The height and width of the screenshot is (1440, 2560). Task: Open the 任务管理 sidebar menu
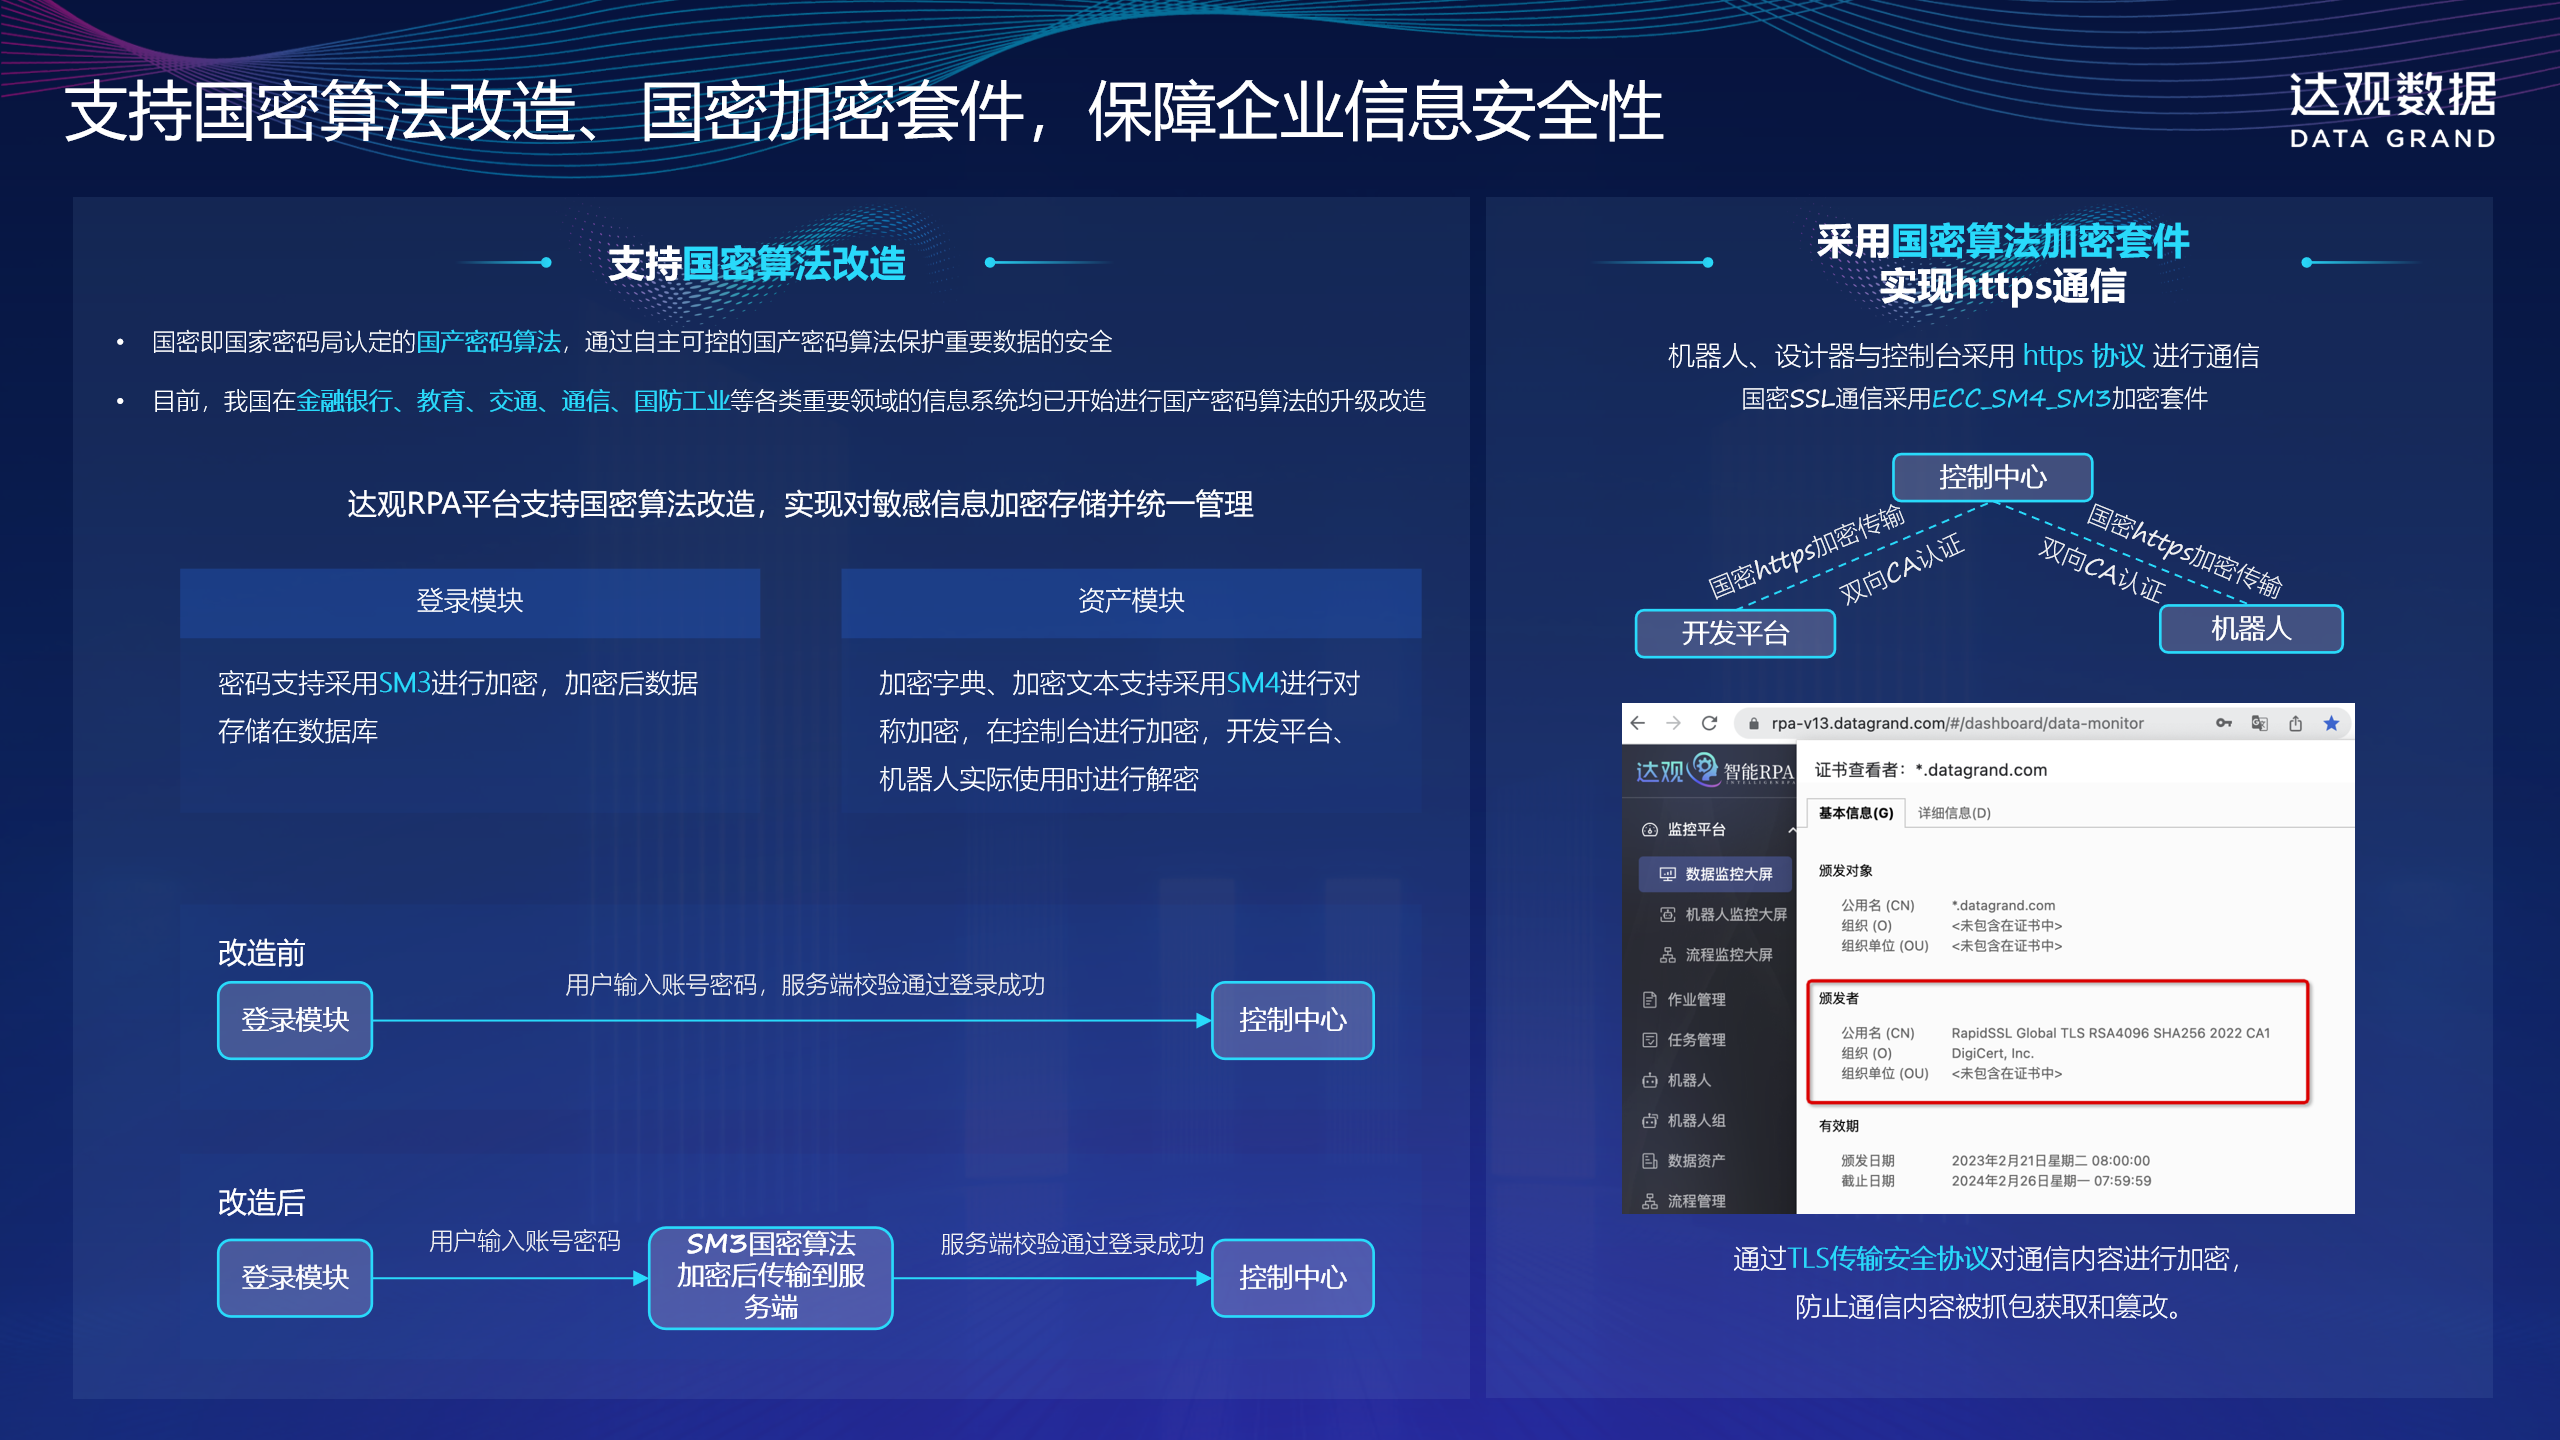[1696, 1040]
